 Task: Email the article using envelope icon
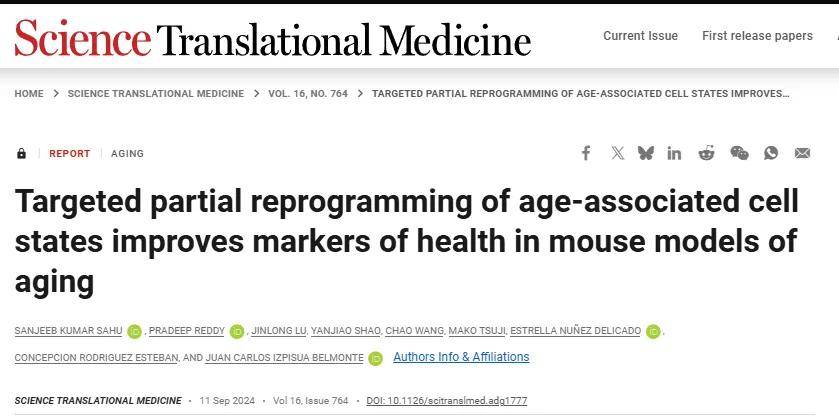(x=802, y=154)
